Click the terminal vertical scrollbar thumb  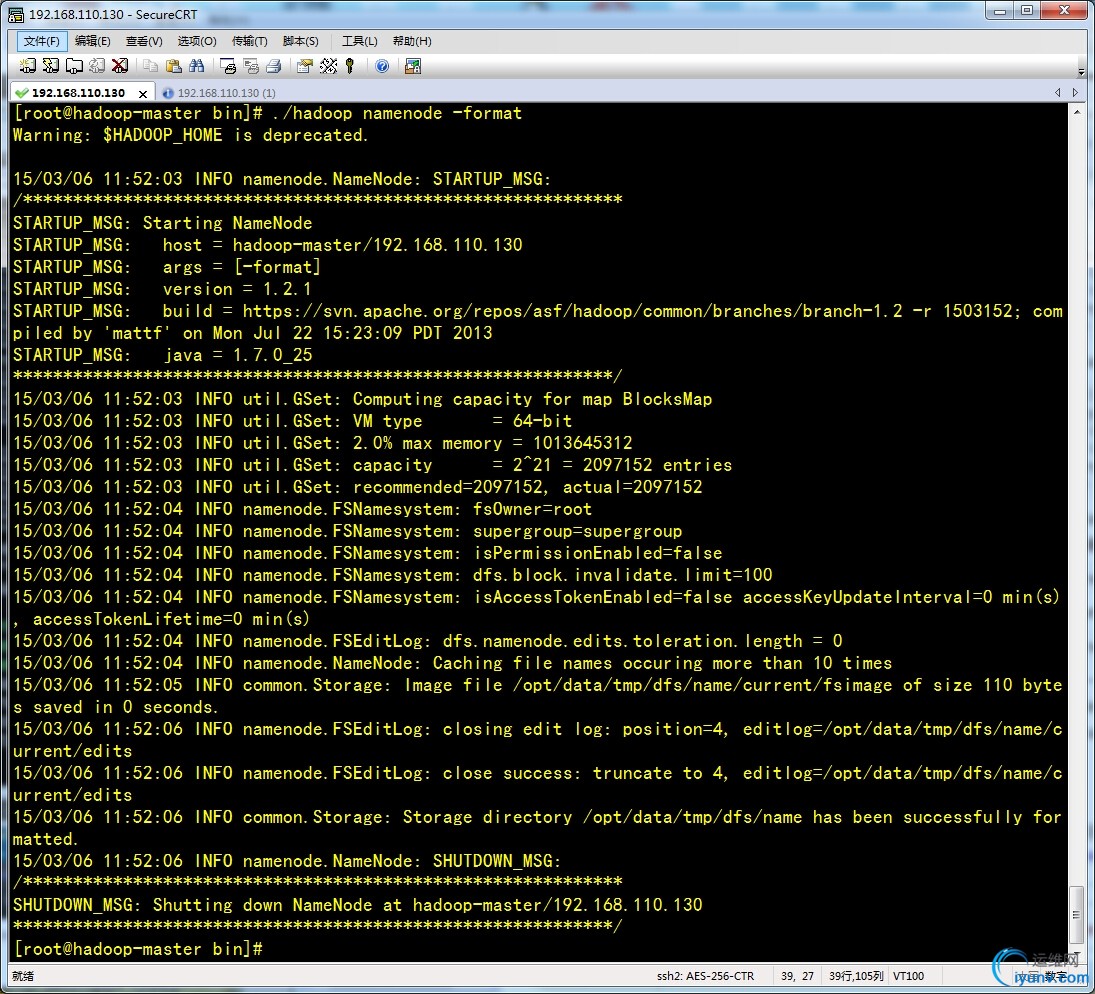(1077, 914)
